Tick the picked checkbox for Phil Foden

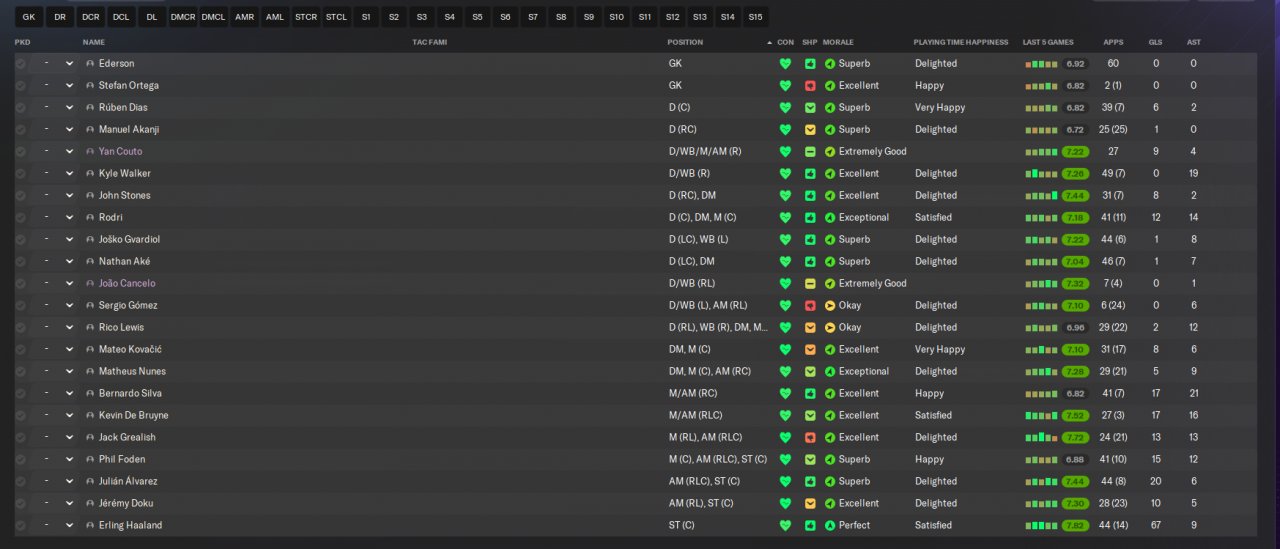(x=20, y=459)
